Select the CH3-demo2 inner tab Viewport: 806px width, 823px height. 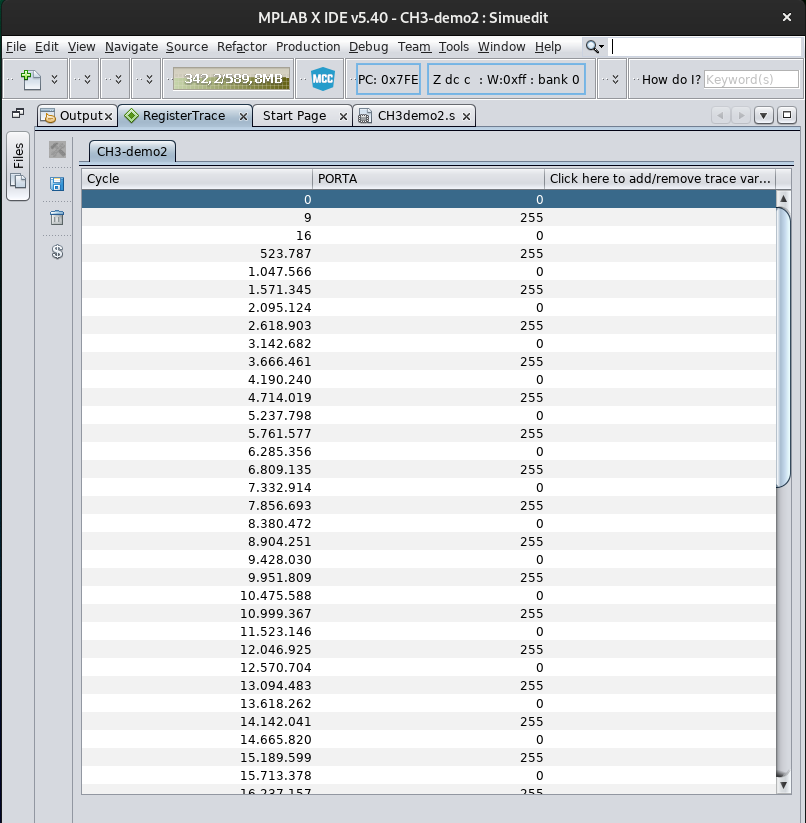[x=132, y=152]
